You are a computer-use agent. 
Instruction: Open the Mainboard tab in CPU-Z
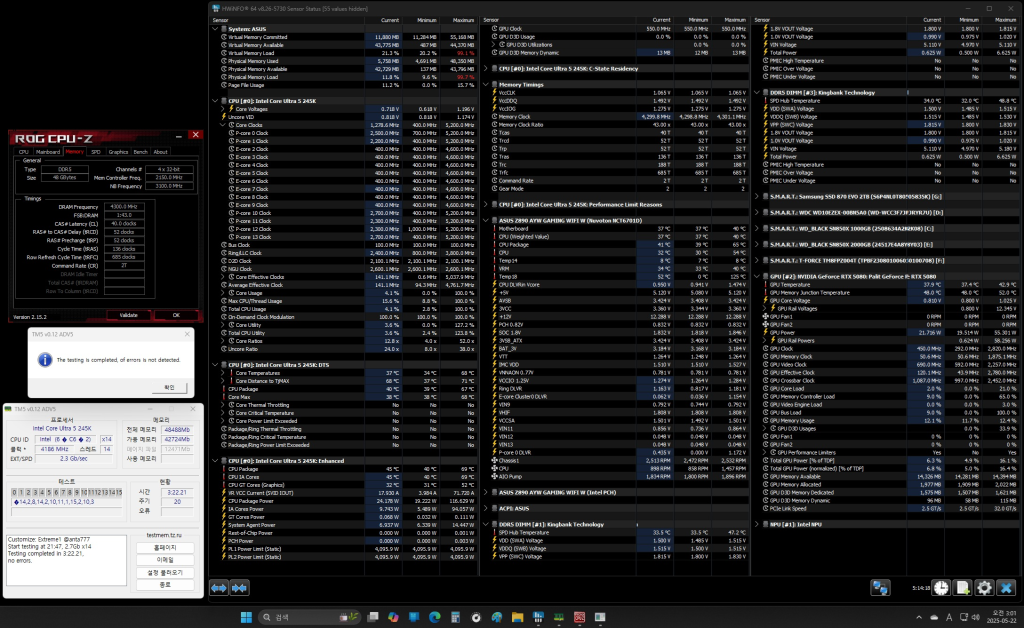click(x=48, y=151)
